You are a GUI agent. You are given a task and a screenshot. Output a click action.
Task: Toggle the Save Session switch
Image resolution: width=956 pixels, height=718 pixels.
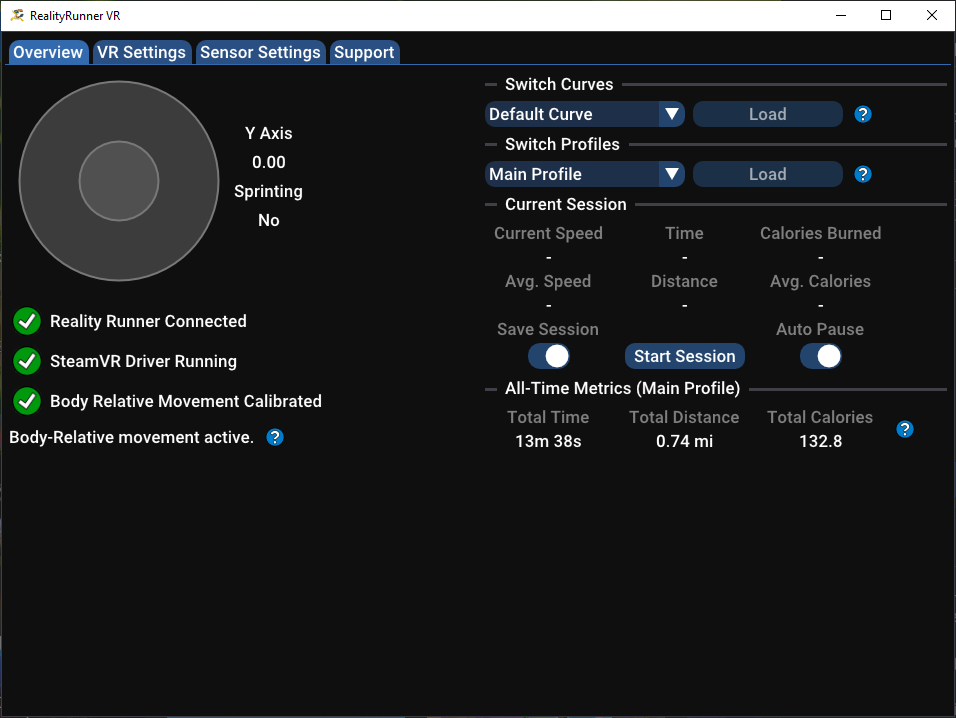pos(549,356)
